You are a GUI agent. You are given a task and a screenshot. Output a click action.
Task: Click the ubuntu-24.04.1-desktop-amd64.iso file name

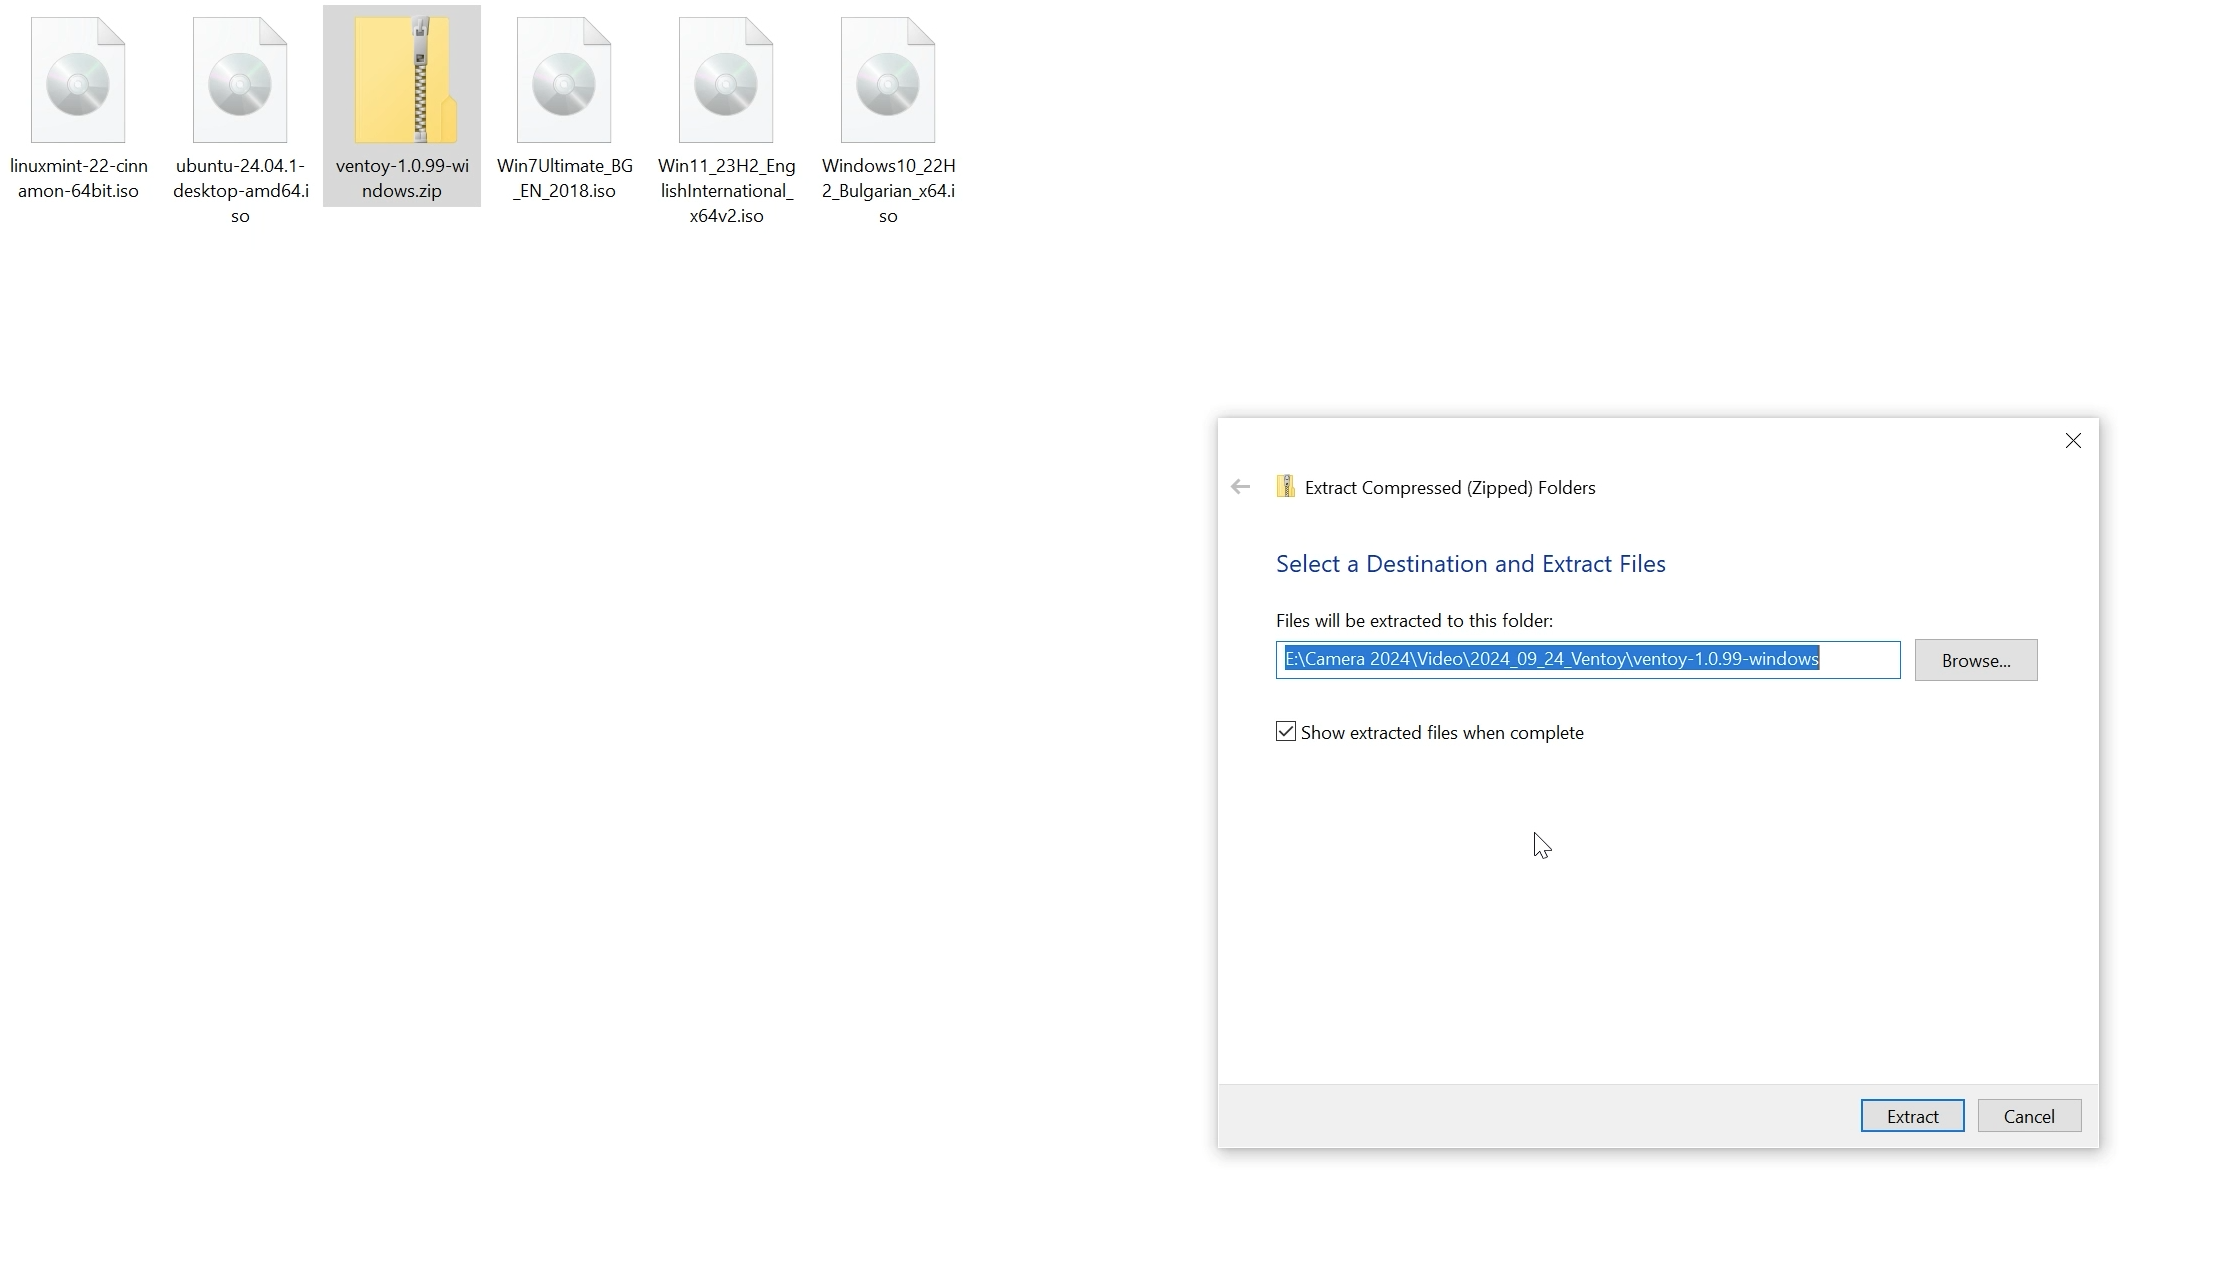click(x=241, y=191)
